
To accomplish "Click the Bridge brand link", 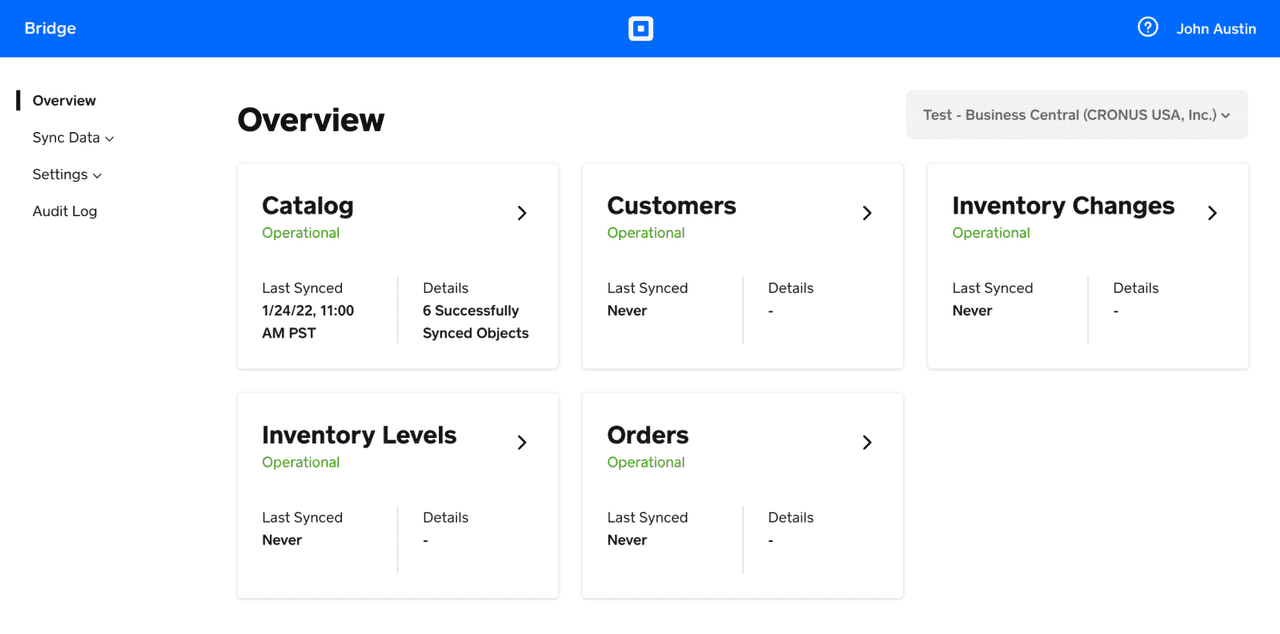I will 49,28.
